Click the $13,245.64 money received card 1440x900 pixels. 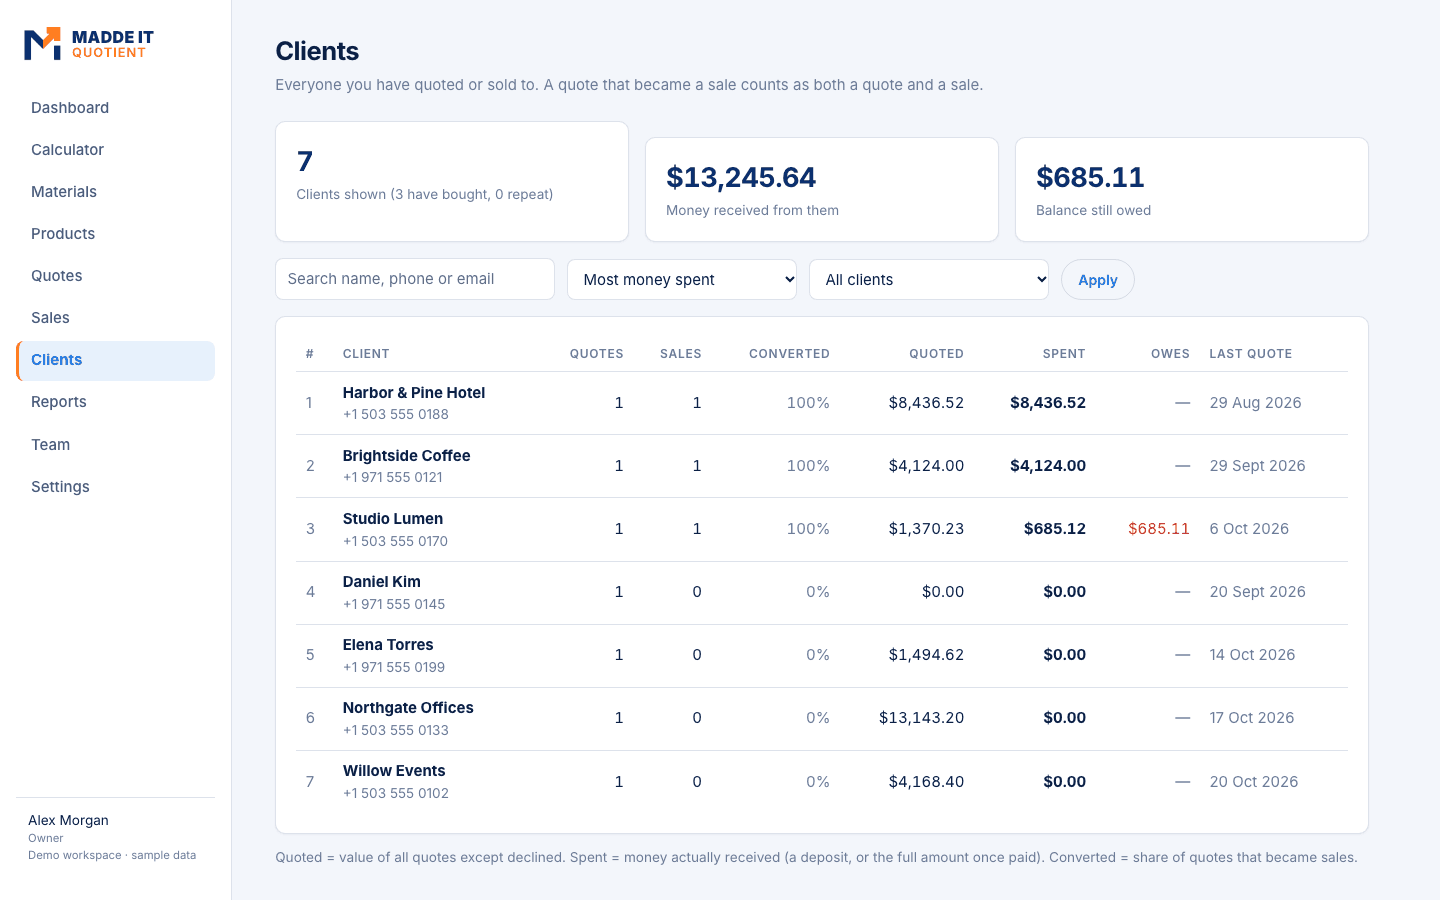pyautogui.click(x=822, y=189)
